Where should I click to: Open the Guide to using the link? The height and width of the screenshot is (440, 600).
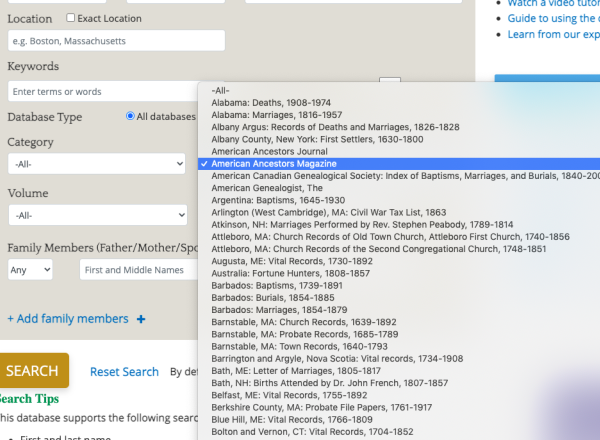click(x=554, y=18)
